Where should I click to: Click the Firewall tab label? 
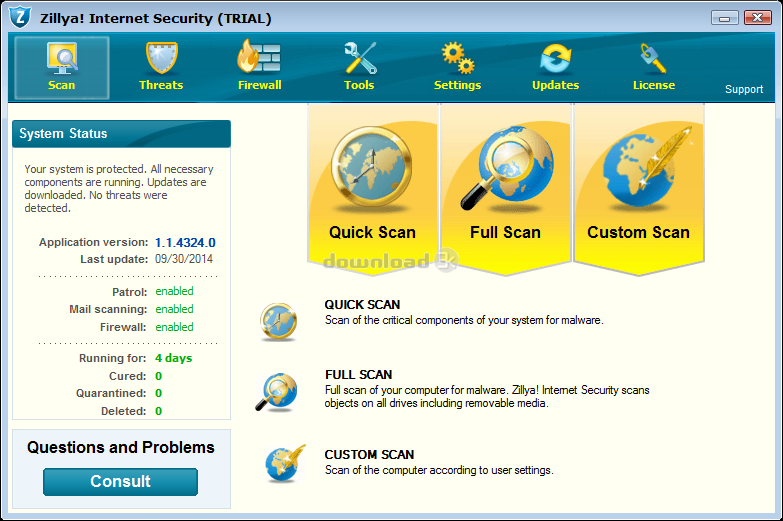(x=260, y=85)
